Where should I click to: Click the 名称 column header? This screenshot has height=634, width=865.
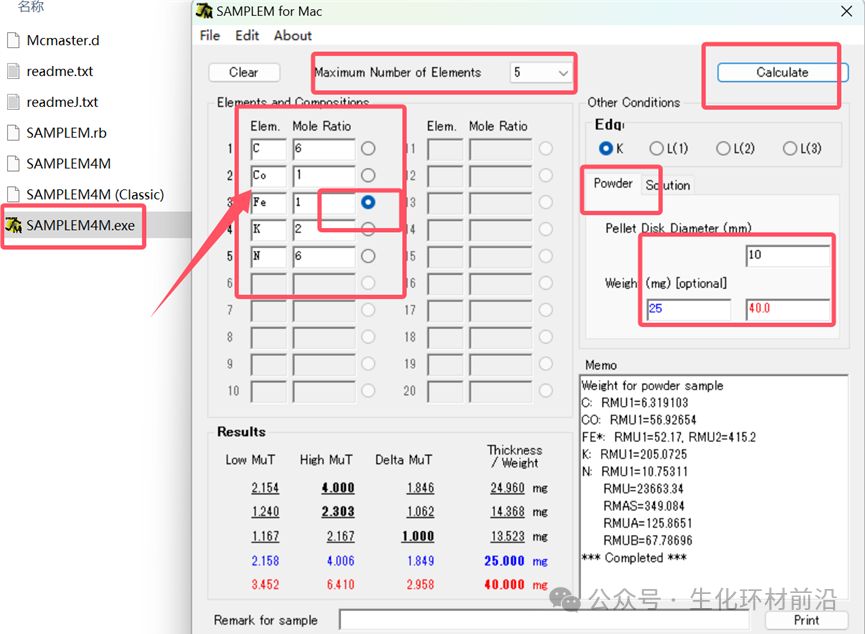[x=31, y=7]
